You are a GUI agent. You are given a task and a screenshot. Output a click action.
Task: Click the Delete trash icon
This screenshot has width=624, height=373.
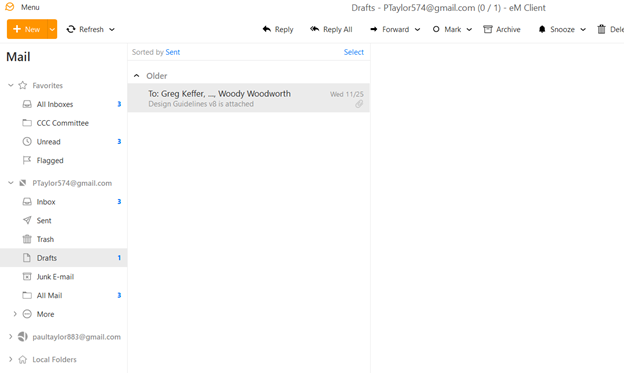pos(601,29)
